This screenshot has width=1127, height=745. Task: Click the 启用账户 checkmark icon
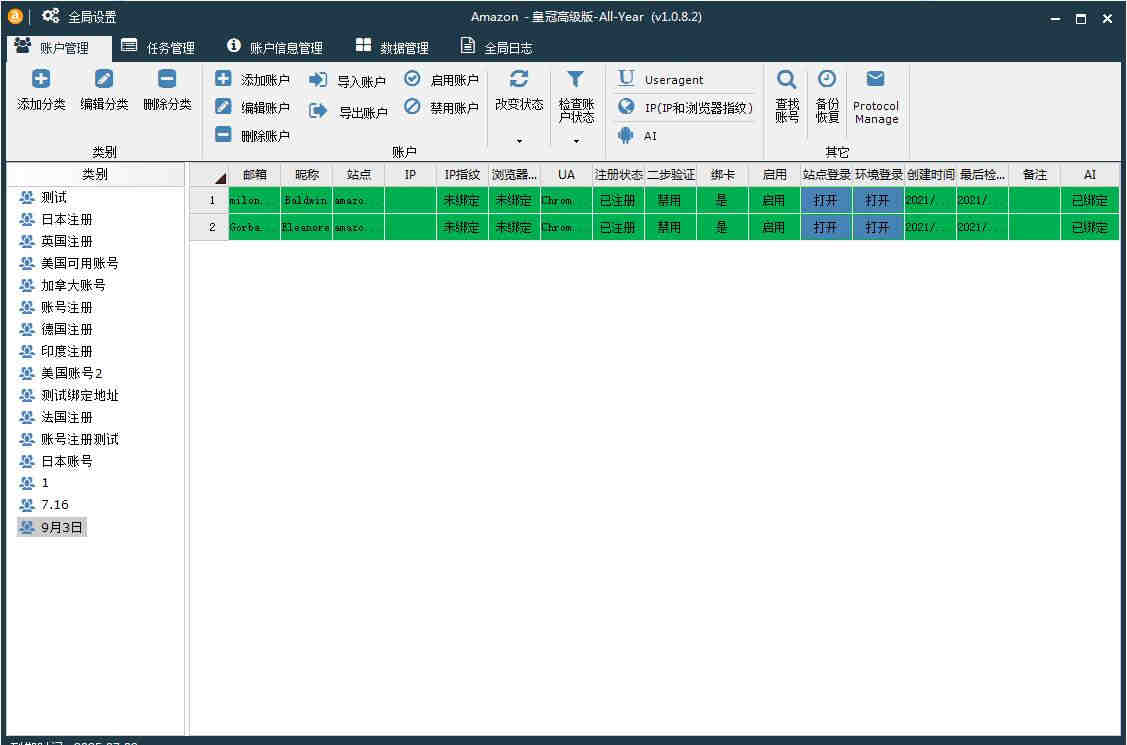412,78
